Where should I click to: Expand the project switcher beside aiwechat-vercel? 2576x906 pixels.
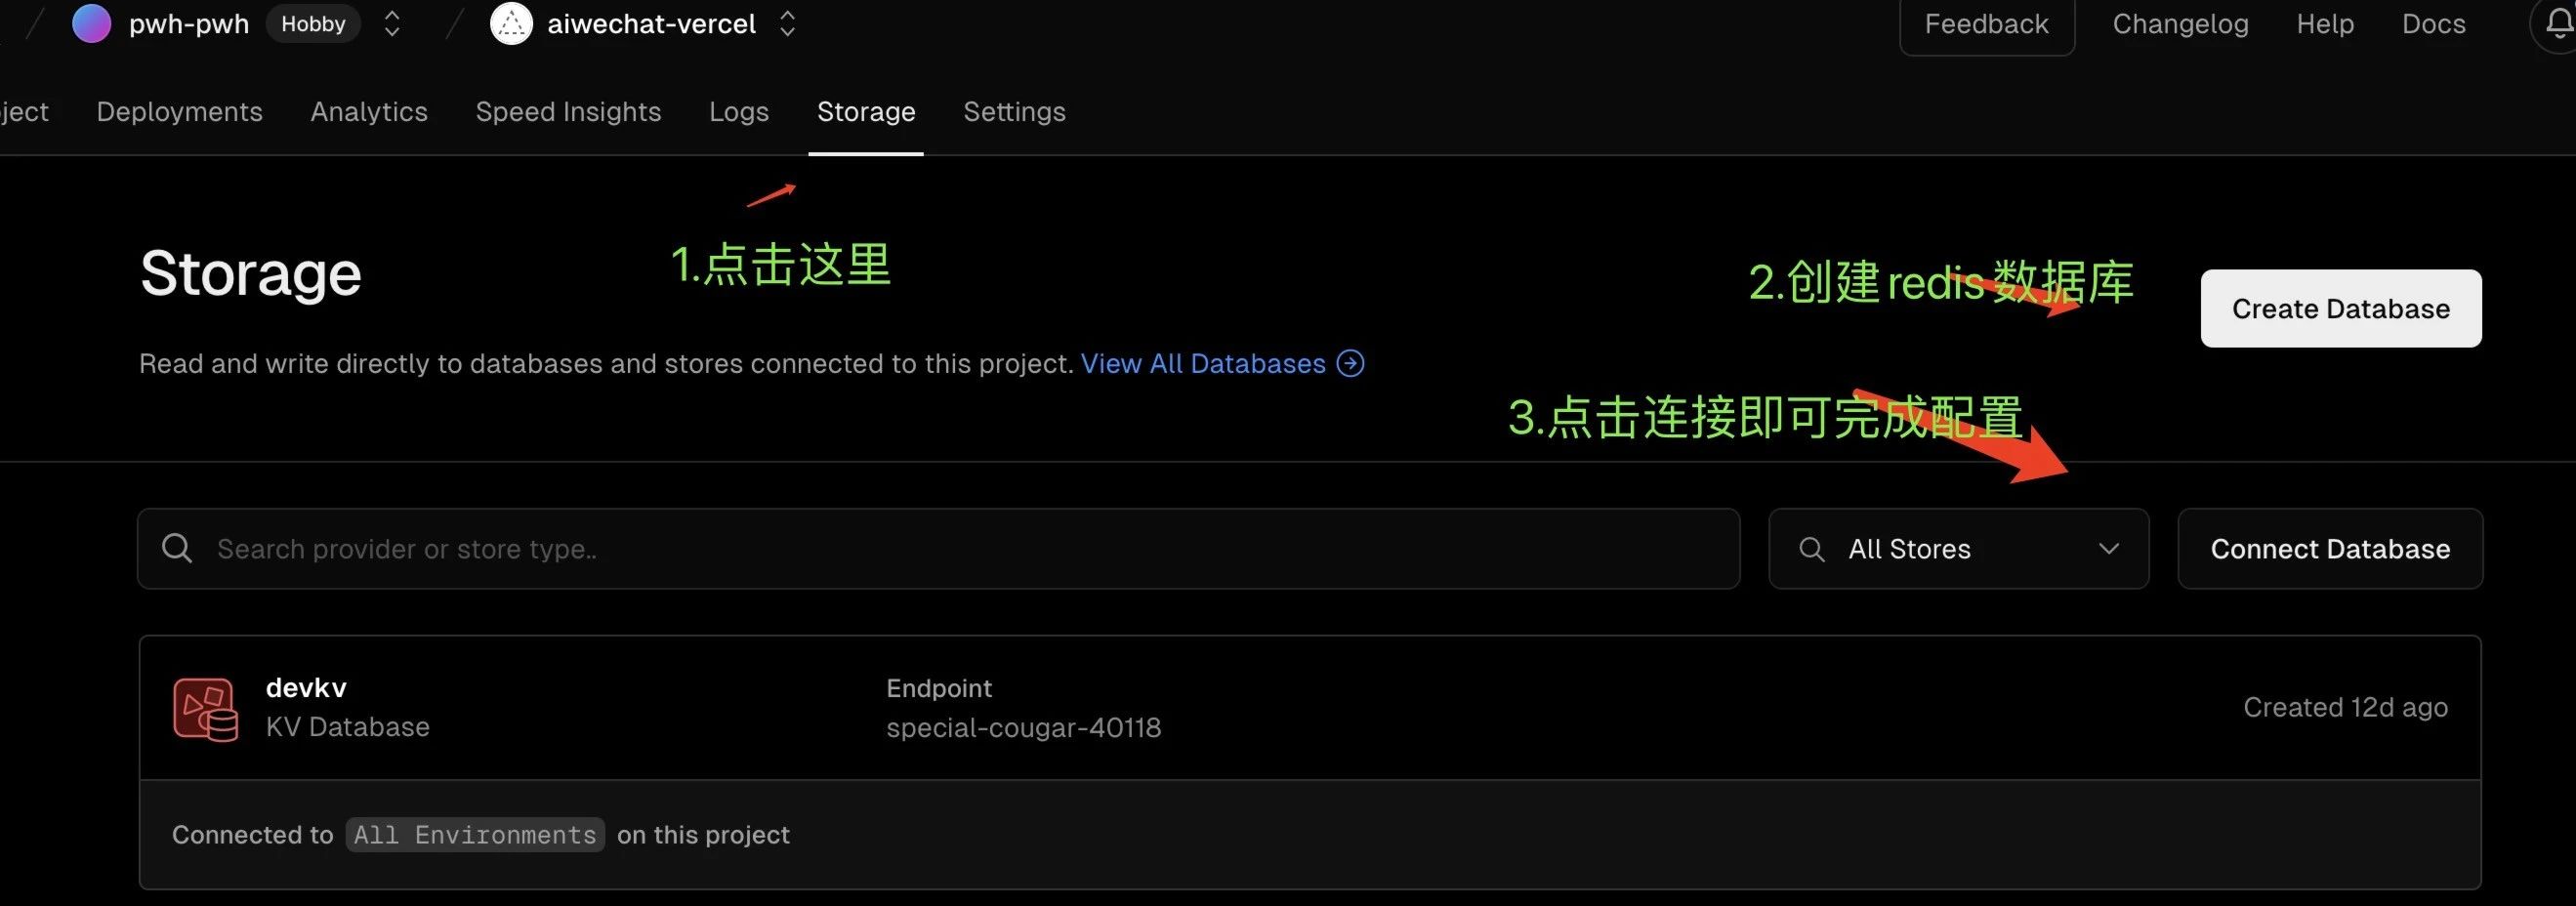pyautogui.click(x=787, y=24)
